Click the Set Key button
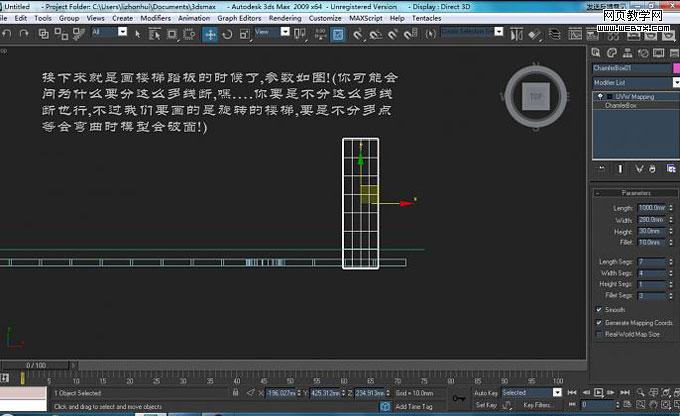The width and height of the screenshot is (680, 416). pos(486,405)
